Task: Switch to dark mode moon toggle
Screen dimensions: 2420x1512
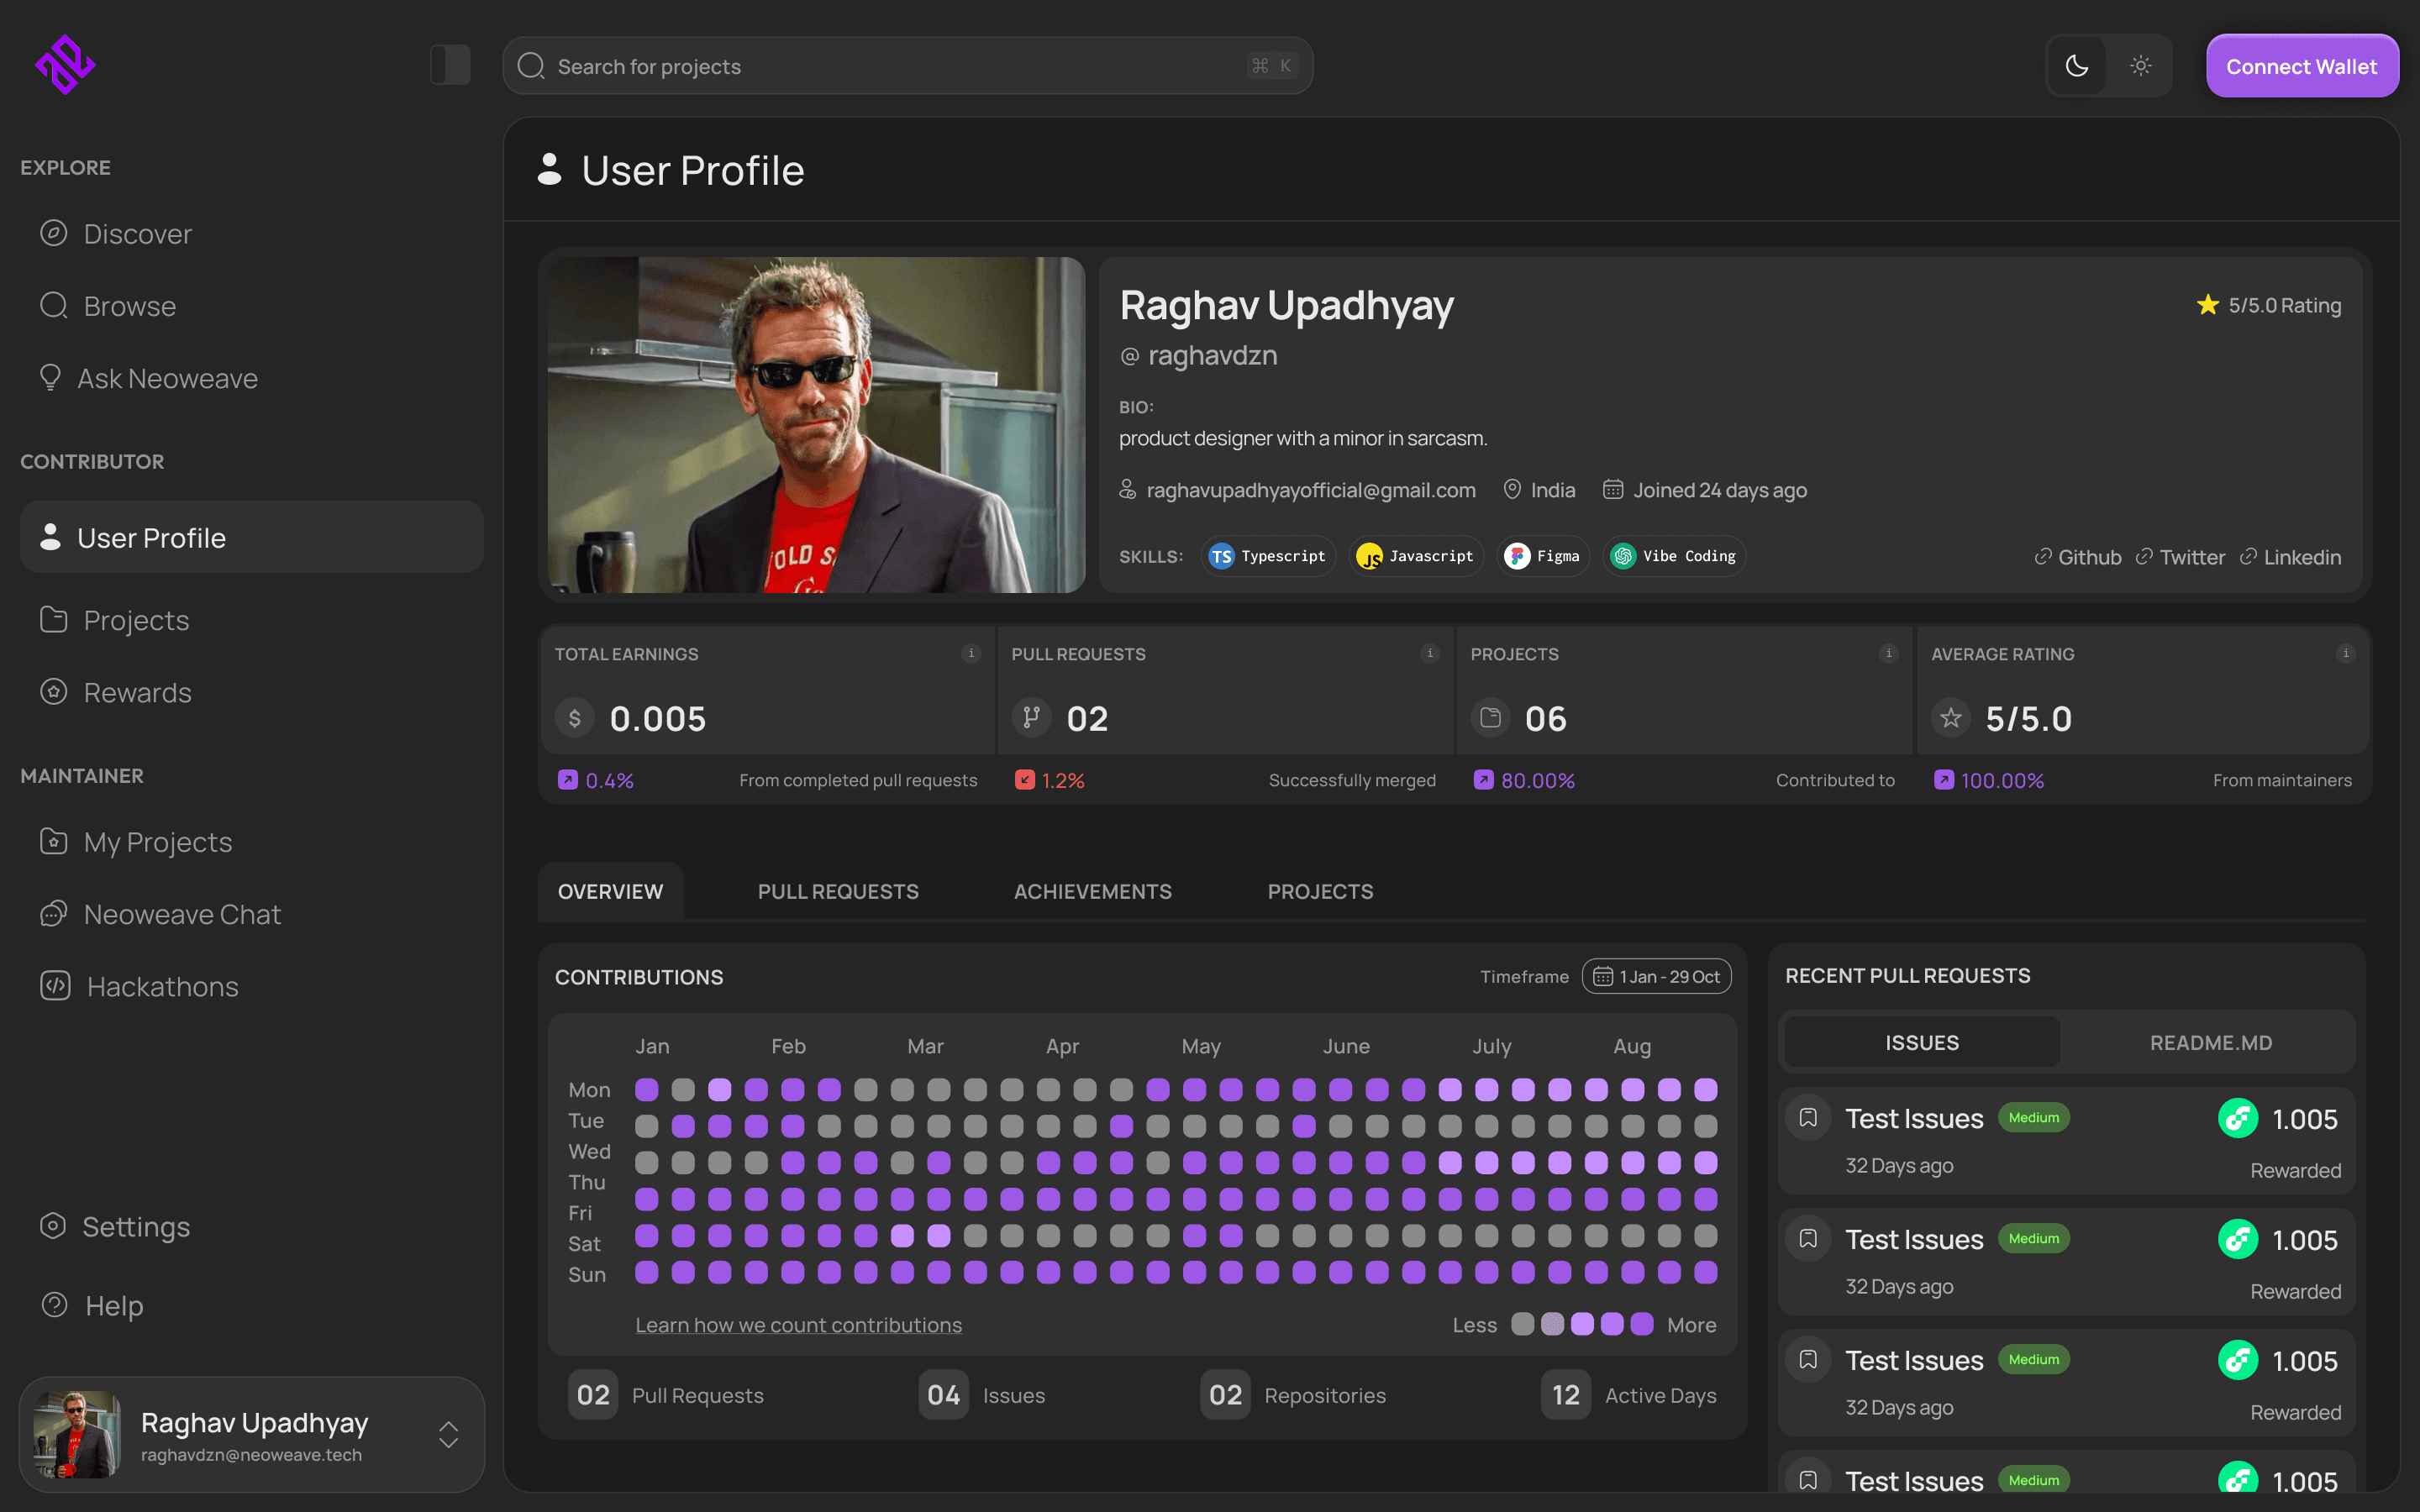Action: click(x=2077, y=66)
